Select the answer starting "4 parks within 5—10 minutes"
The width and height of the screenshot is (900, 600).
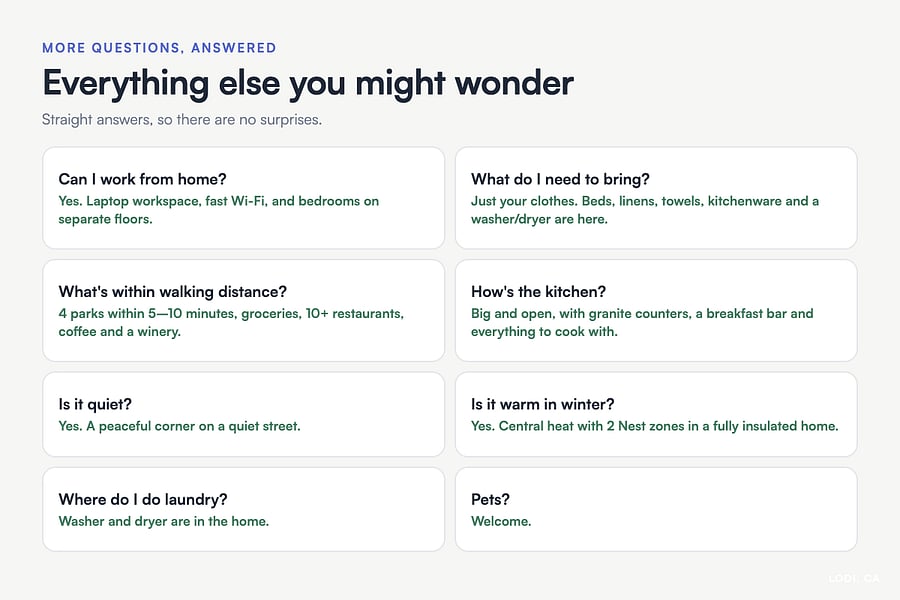point(231,323)
